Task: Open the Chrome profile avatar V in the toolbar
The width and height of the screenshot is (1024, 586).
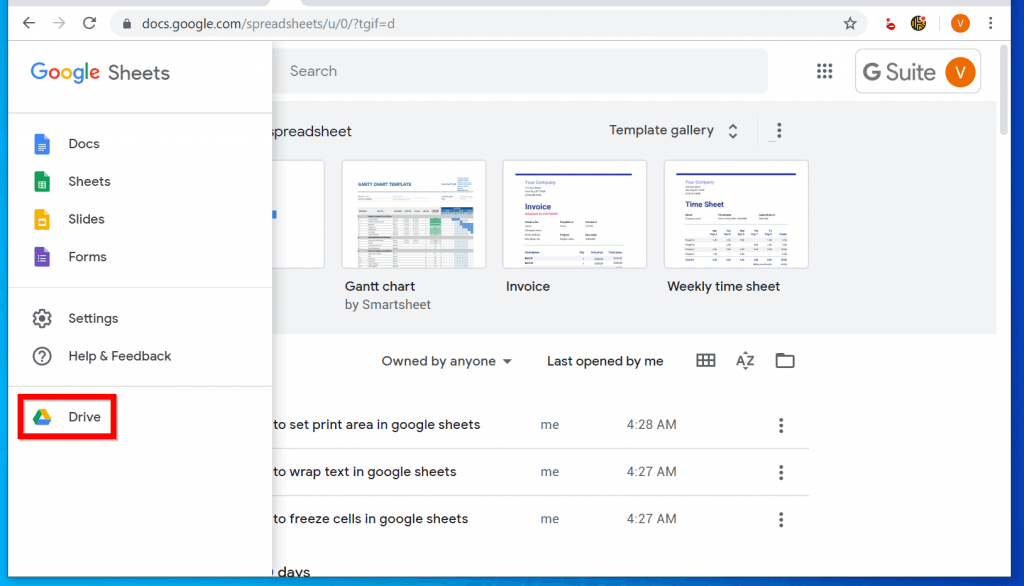Action: coord(960,24)
